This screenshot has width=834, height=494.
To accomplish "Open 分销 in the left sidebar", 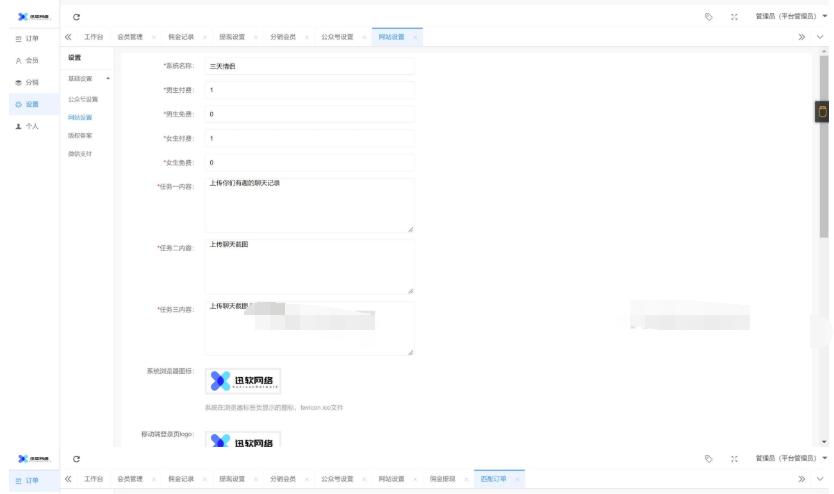I will point(33,82).
